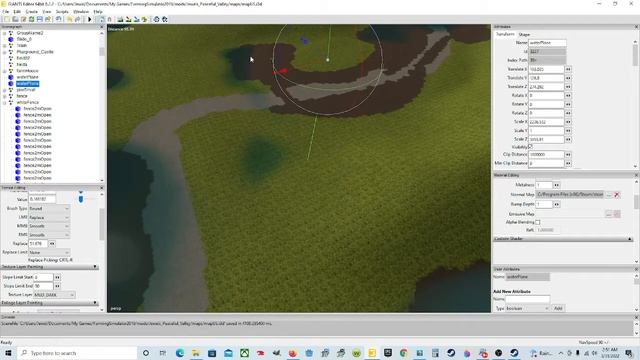640x360 pixels.
Task: Collapse the whiteFence tree node
Action: coord(4,102)
